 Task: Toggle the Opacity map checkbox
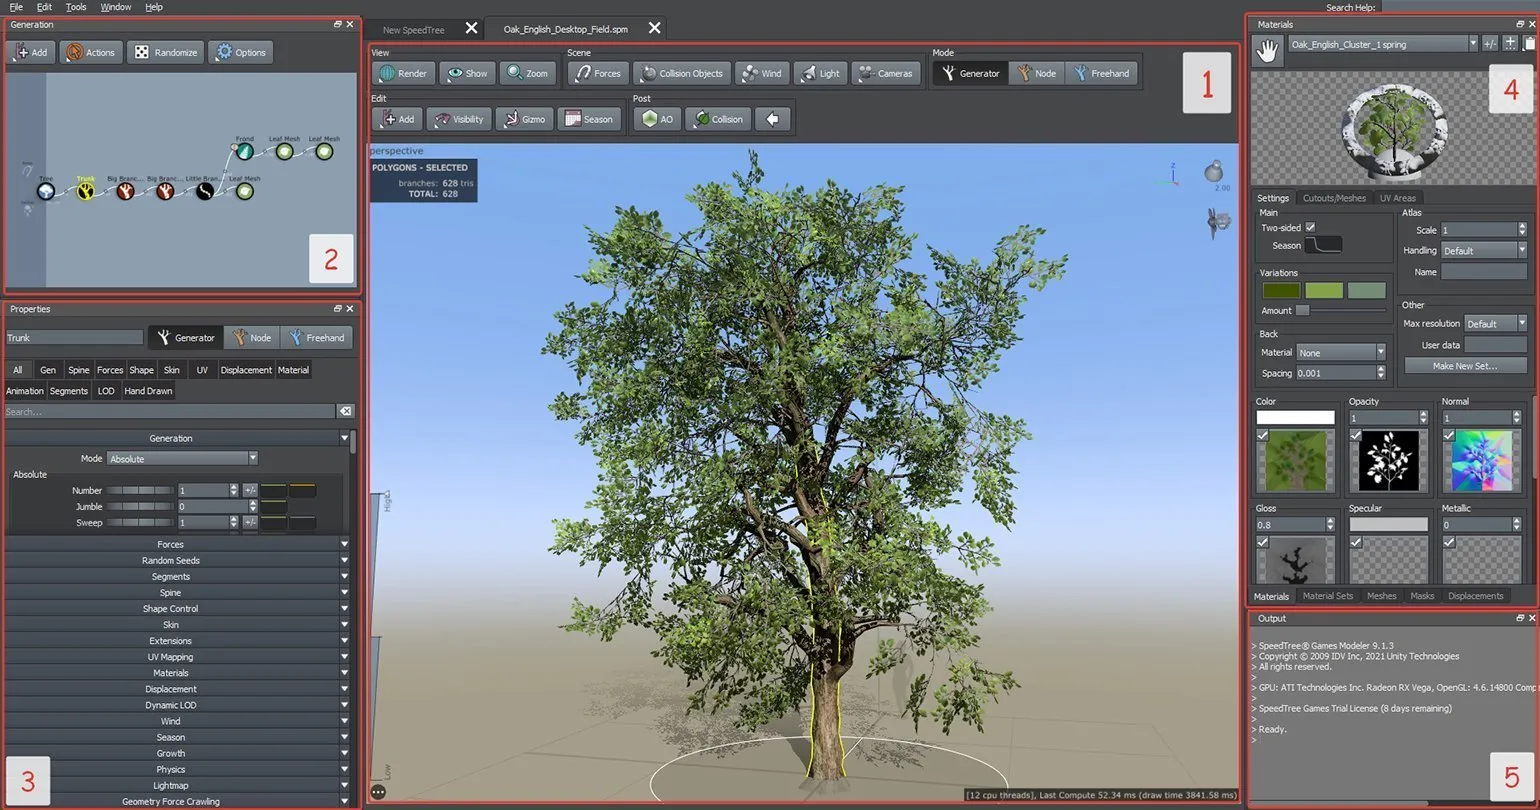(x=1356, y=435)
